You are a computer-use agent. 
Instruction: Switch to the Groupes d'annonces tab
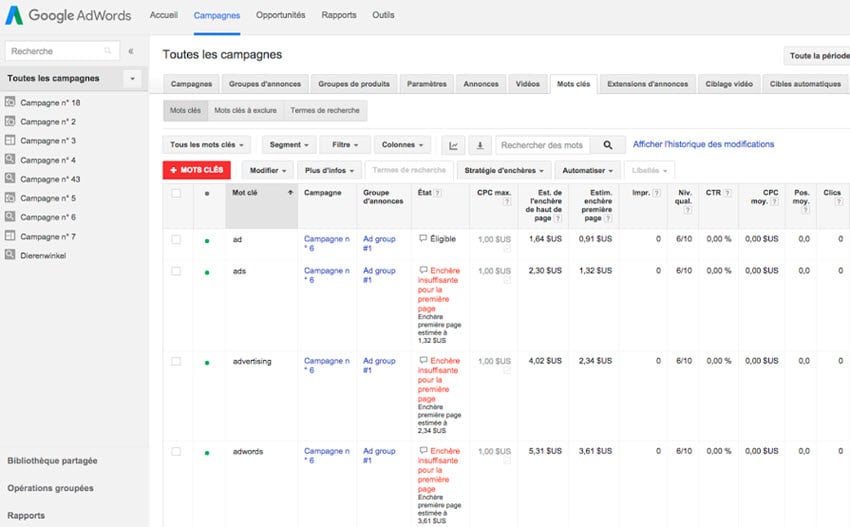pyautogui.click(x=265, y=84)
